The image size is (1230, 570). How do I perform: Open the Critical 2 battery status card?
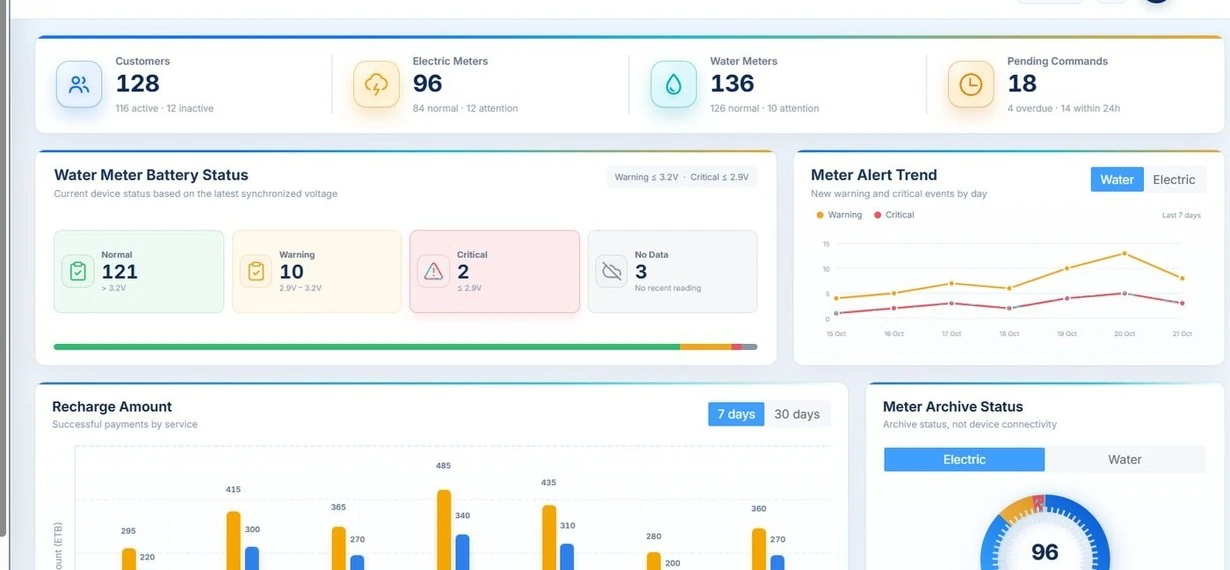[x=495, y=271]
